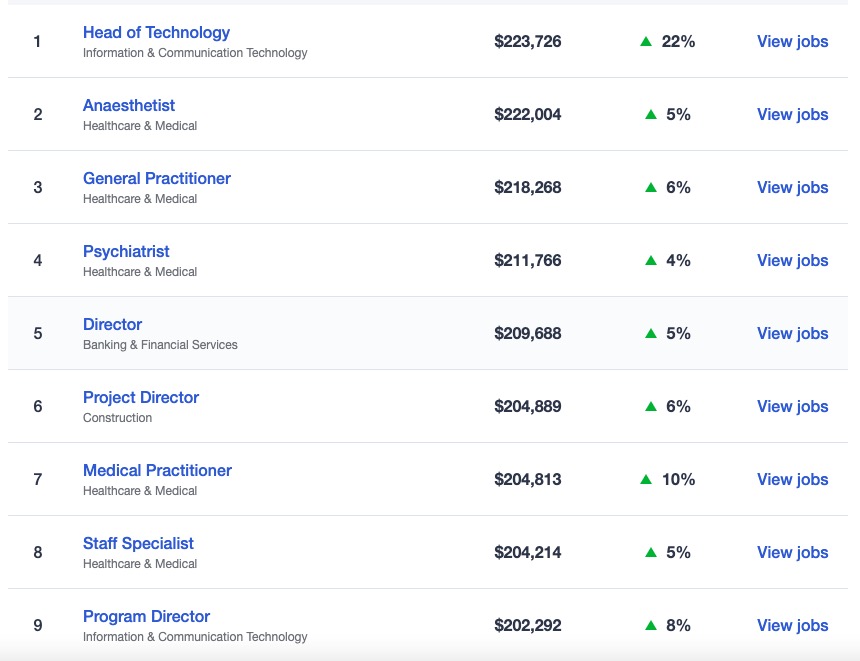View jobs for Anaesthetist
Image resolution: width=860 pixels, height=661 pixels.
point(793,114)
